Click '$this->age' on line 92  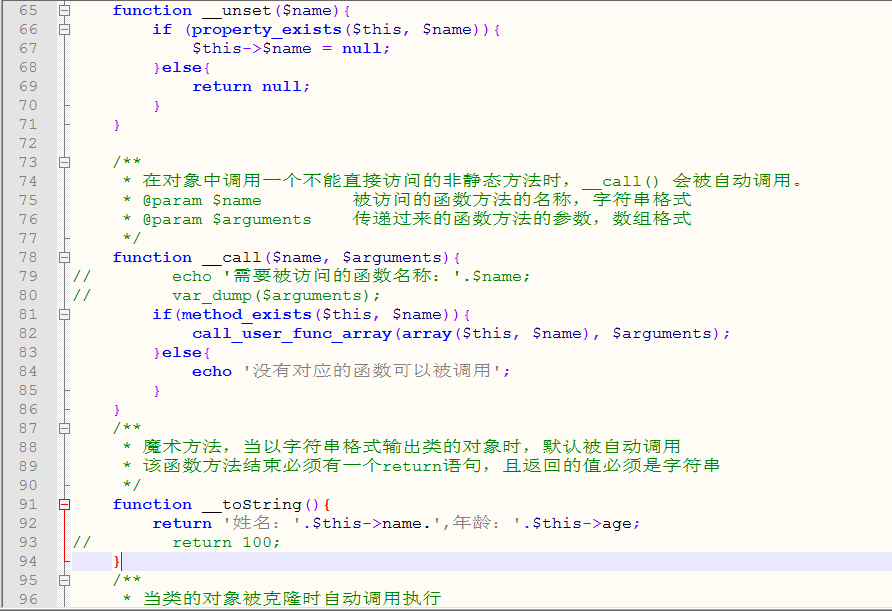(581, 523)
